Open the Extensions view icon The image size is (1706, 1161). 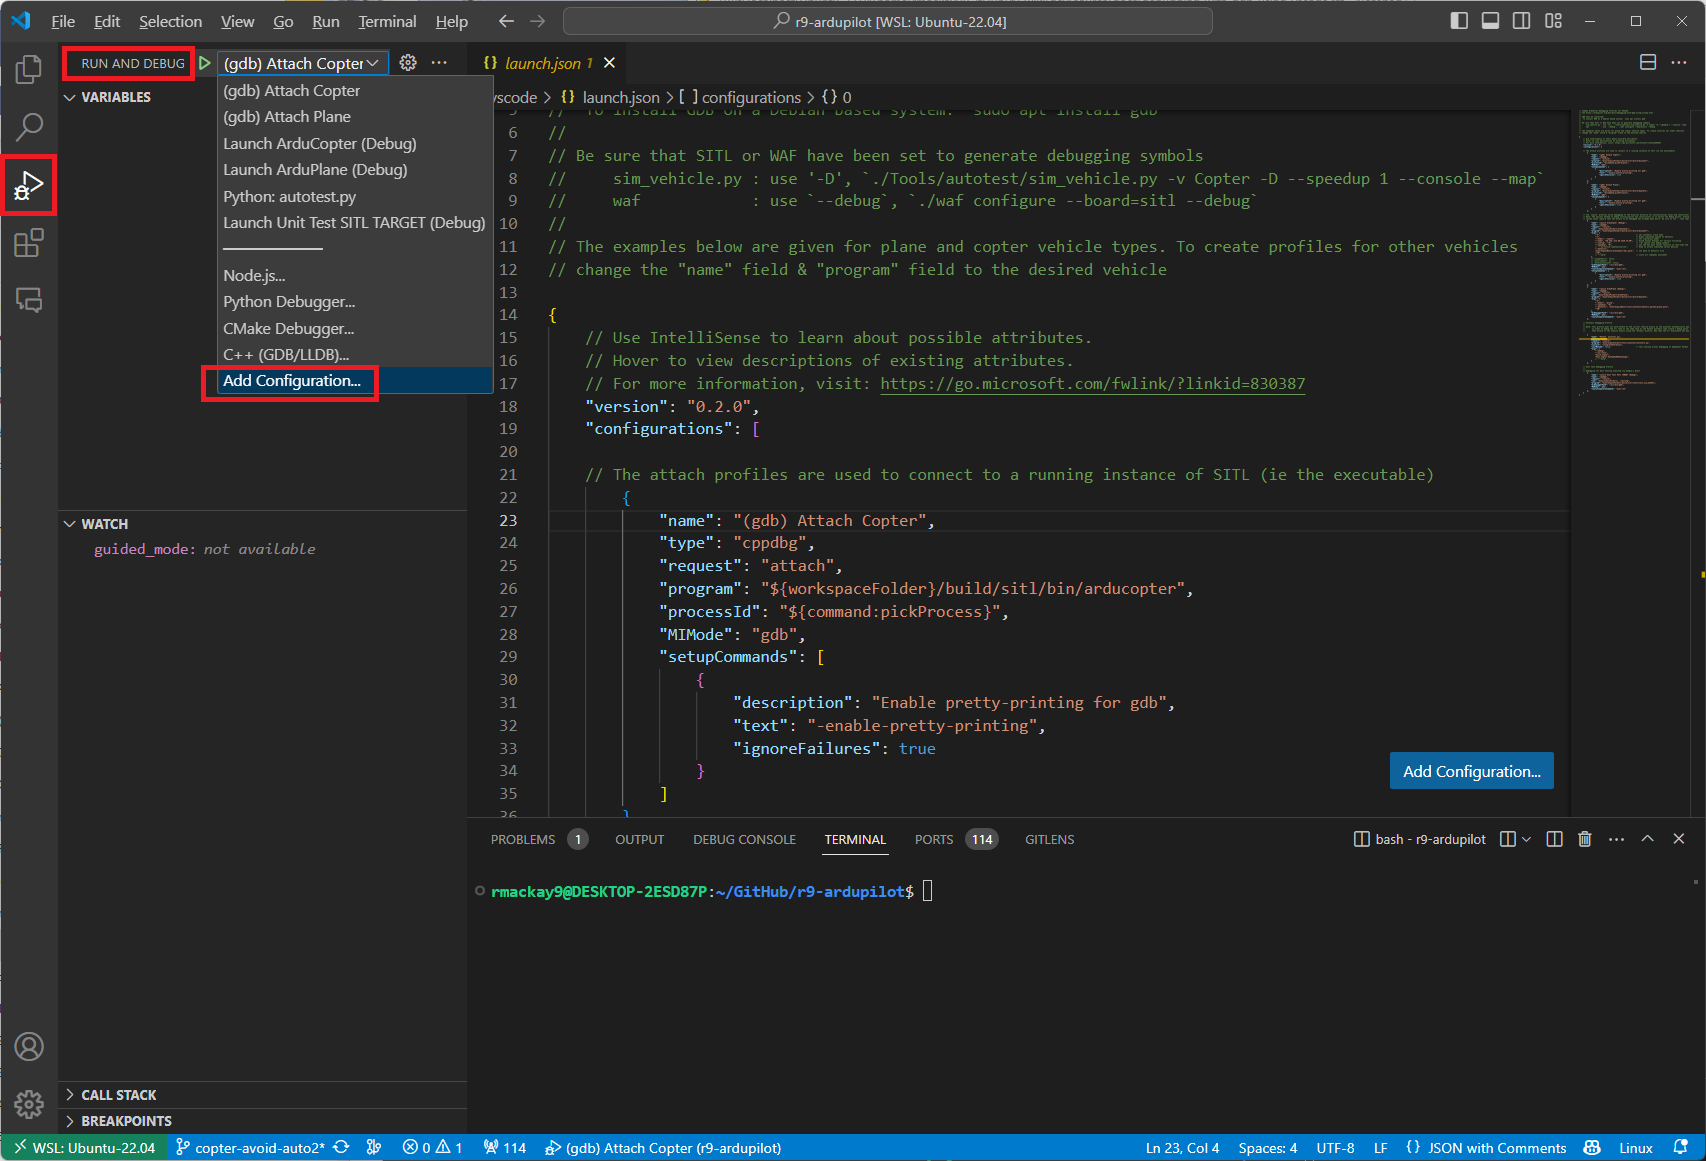[x=29, y=243]
